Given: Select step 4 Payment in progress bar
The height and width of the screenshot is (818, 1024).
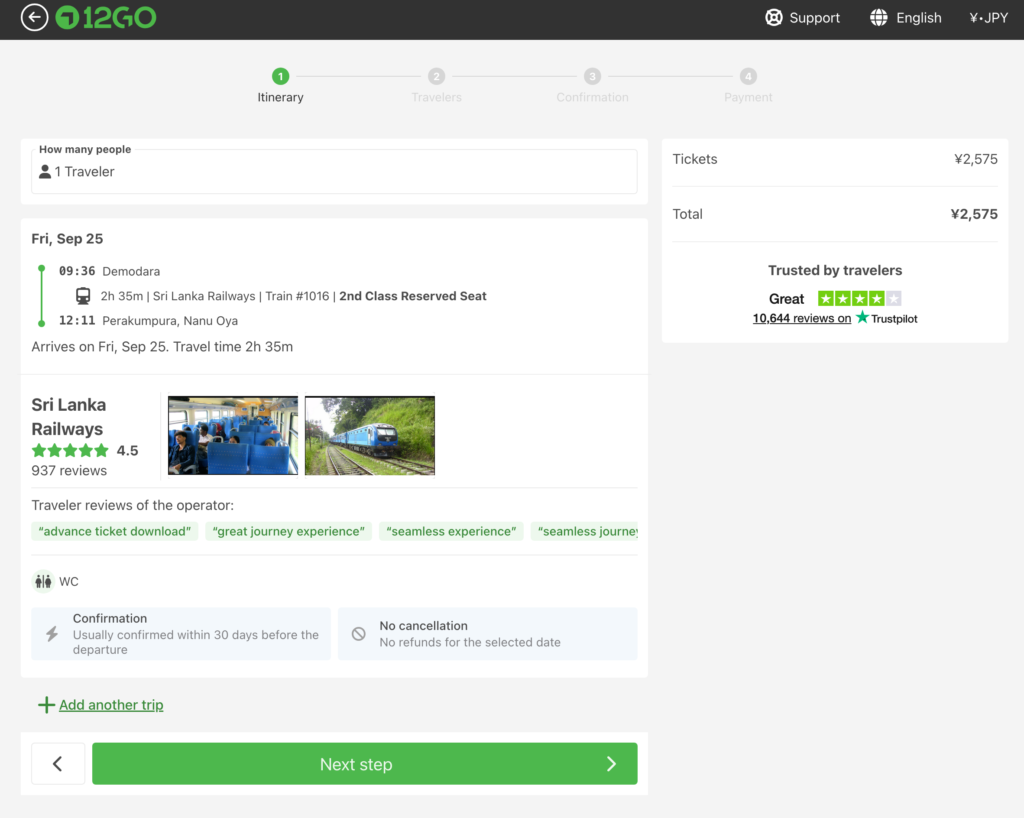Looking at the screenshot, I should pos(748,86).
